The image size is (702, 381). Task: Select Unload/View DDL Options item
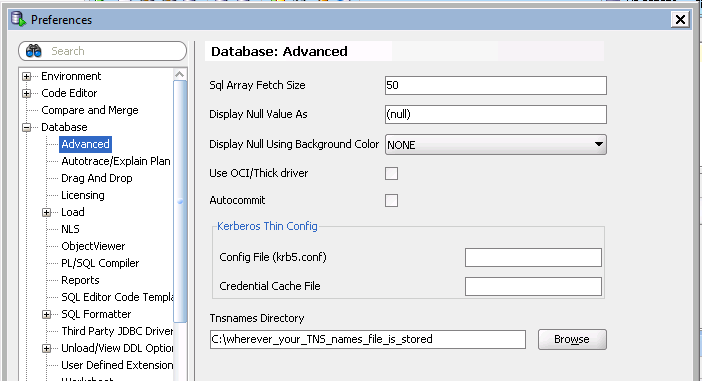(117, 348)
